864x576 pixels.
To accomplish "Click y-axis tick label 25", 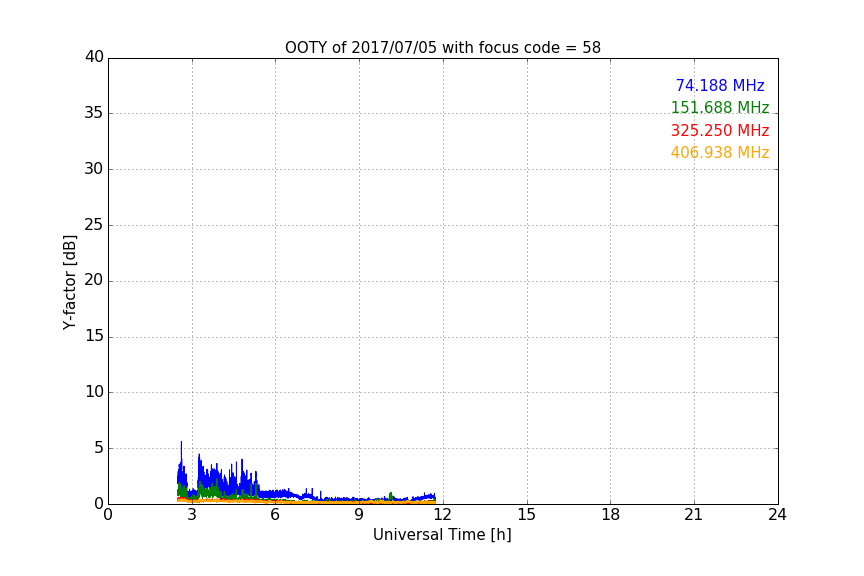I will click(x=94, y=224).
